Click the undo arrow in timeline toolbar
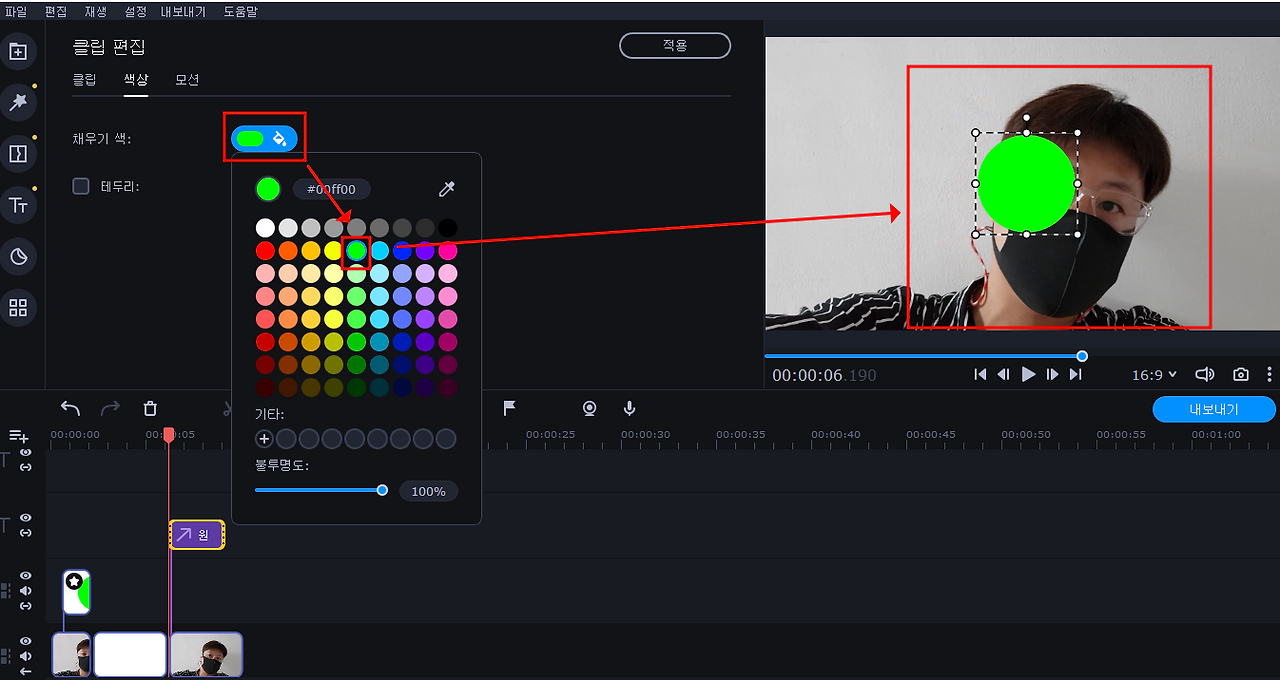 (x=70, y=408)
